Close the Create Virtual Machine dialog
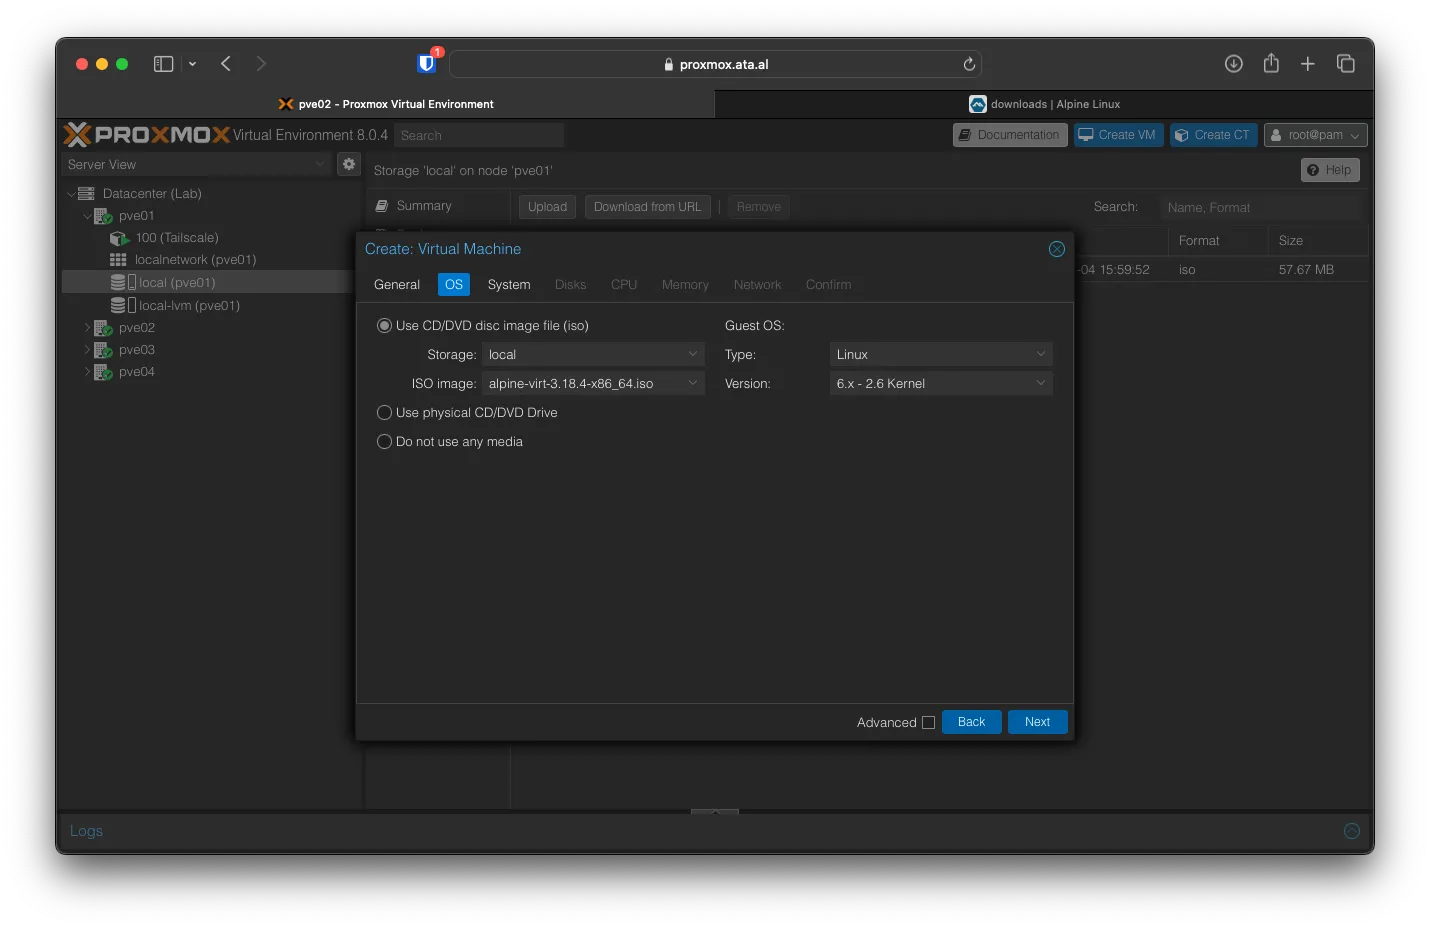1430x928 pixels. (x=1057, y=249)
